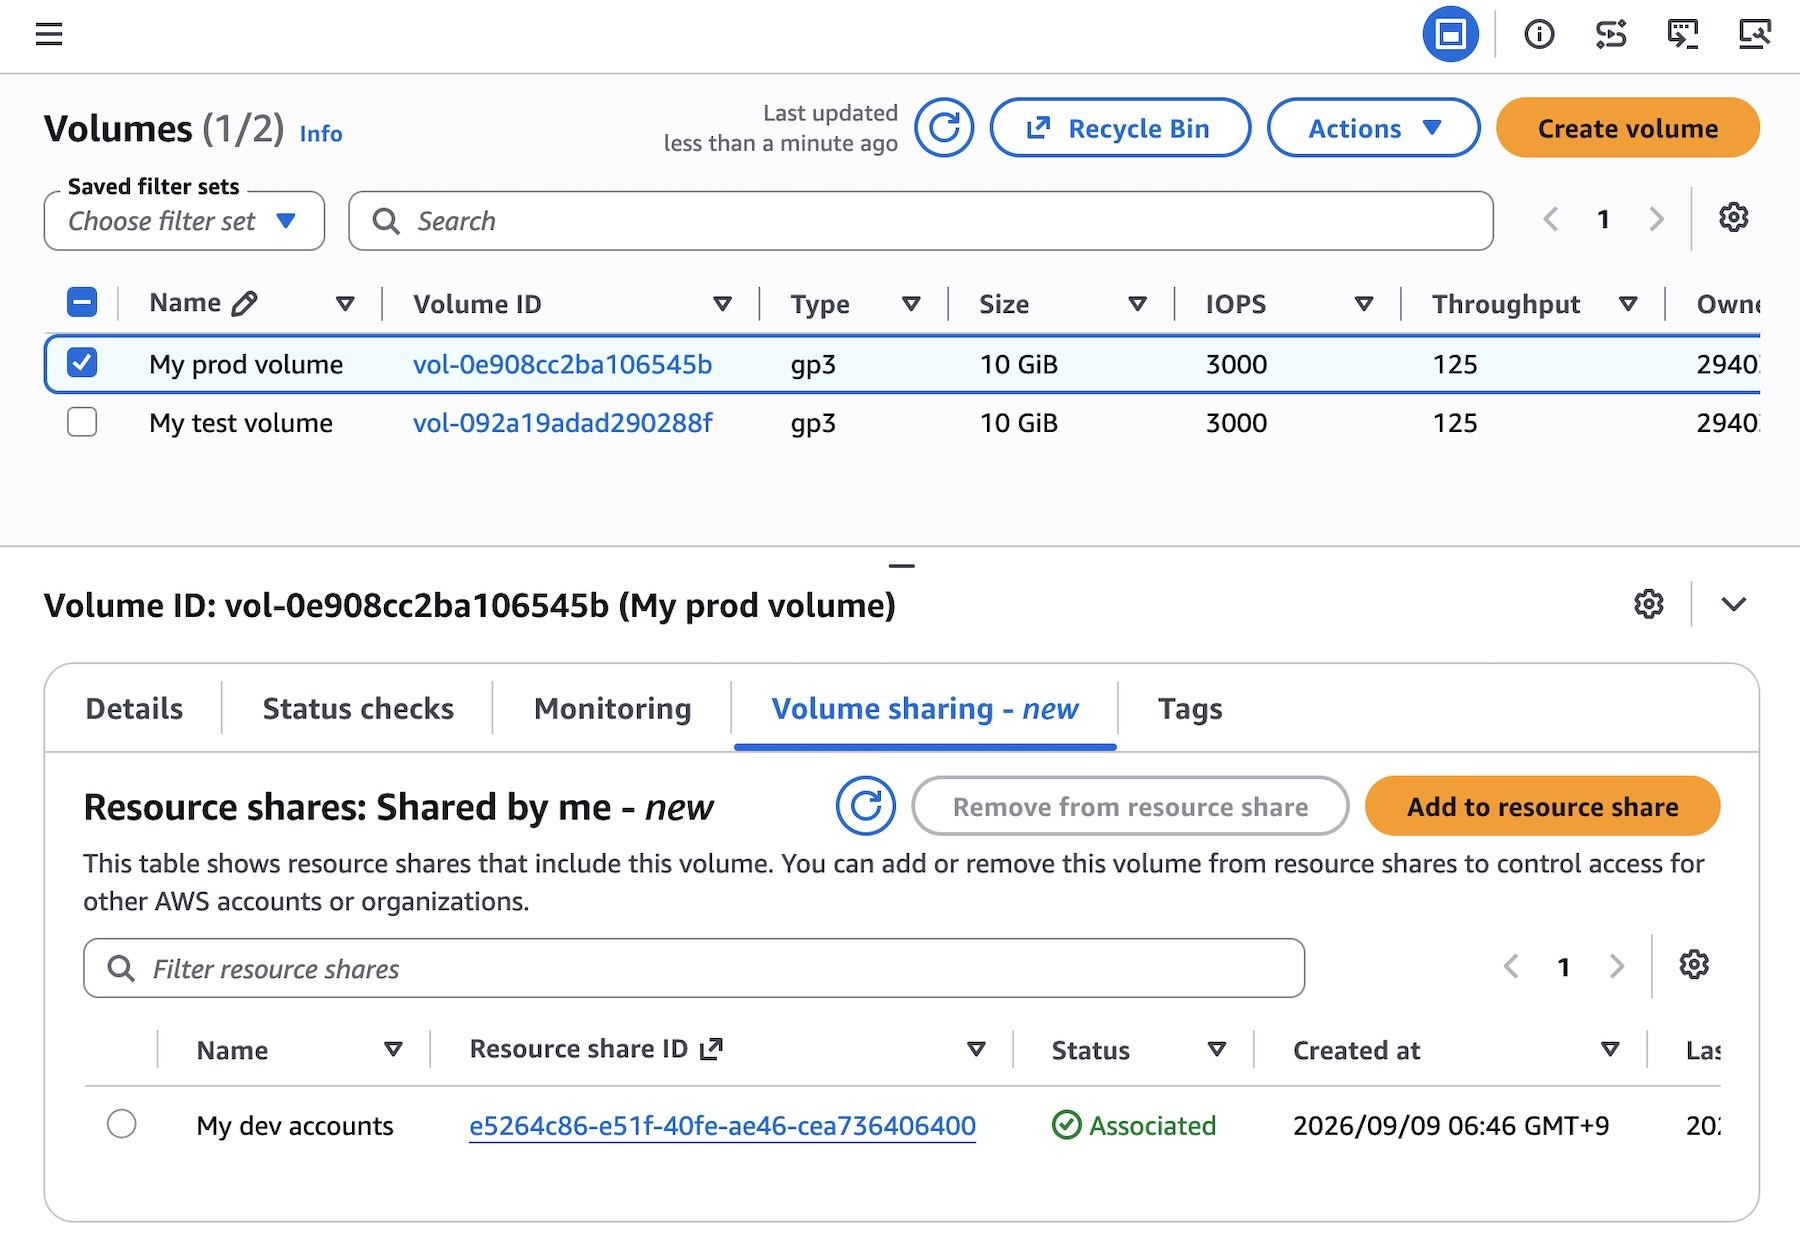Click Add to resource share button

point(1542,806)
